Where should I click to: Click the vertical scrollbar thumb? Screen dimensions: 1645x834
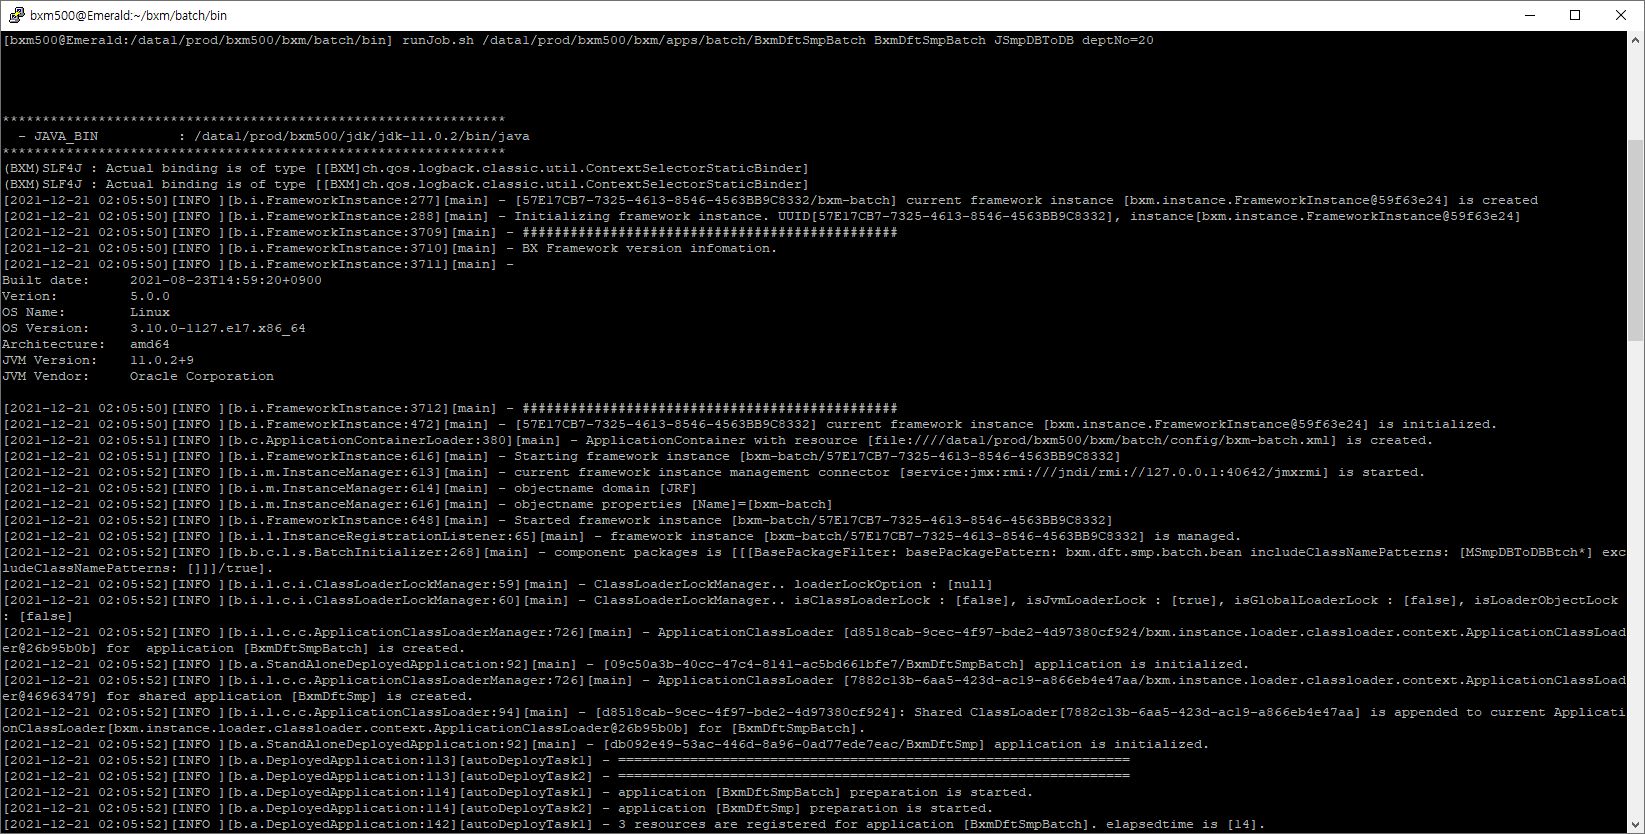coord(1636,240)
